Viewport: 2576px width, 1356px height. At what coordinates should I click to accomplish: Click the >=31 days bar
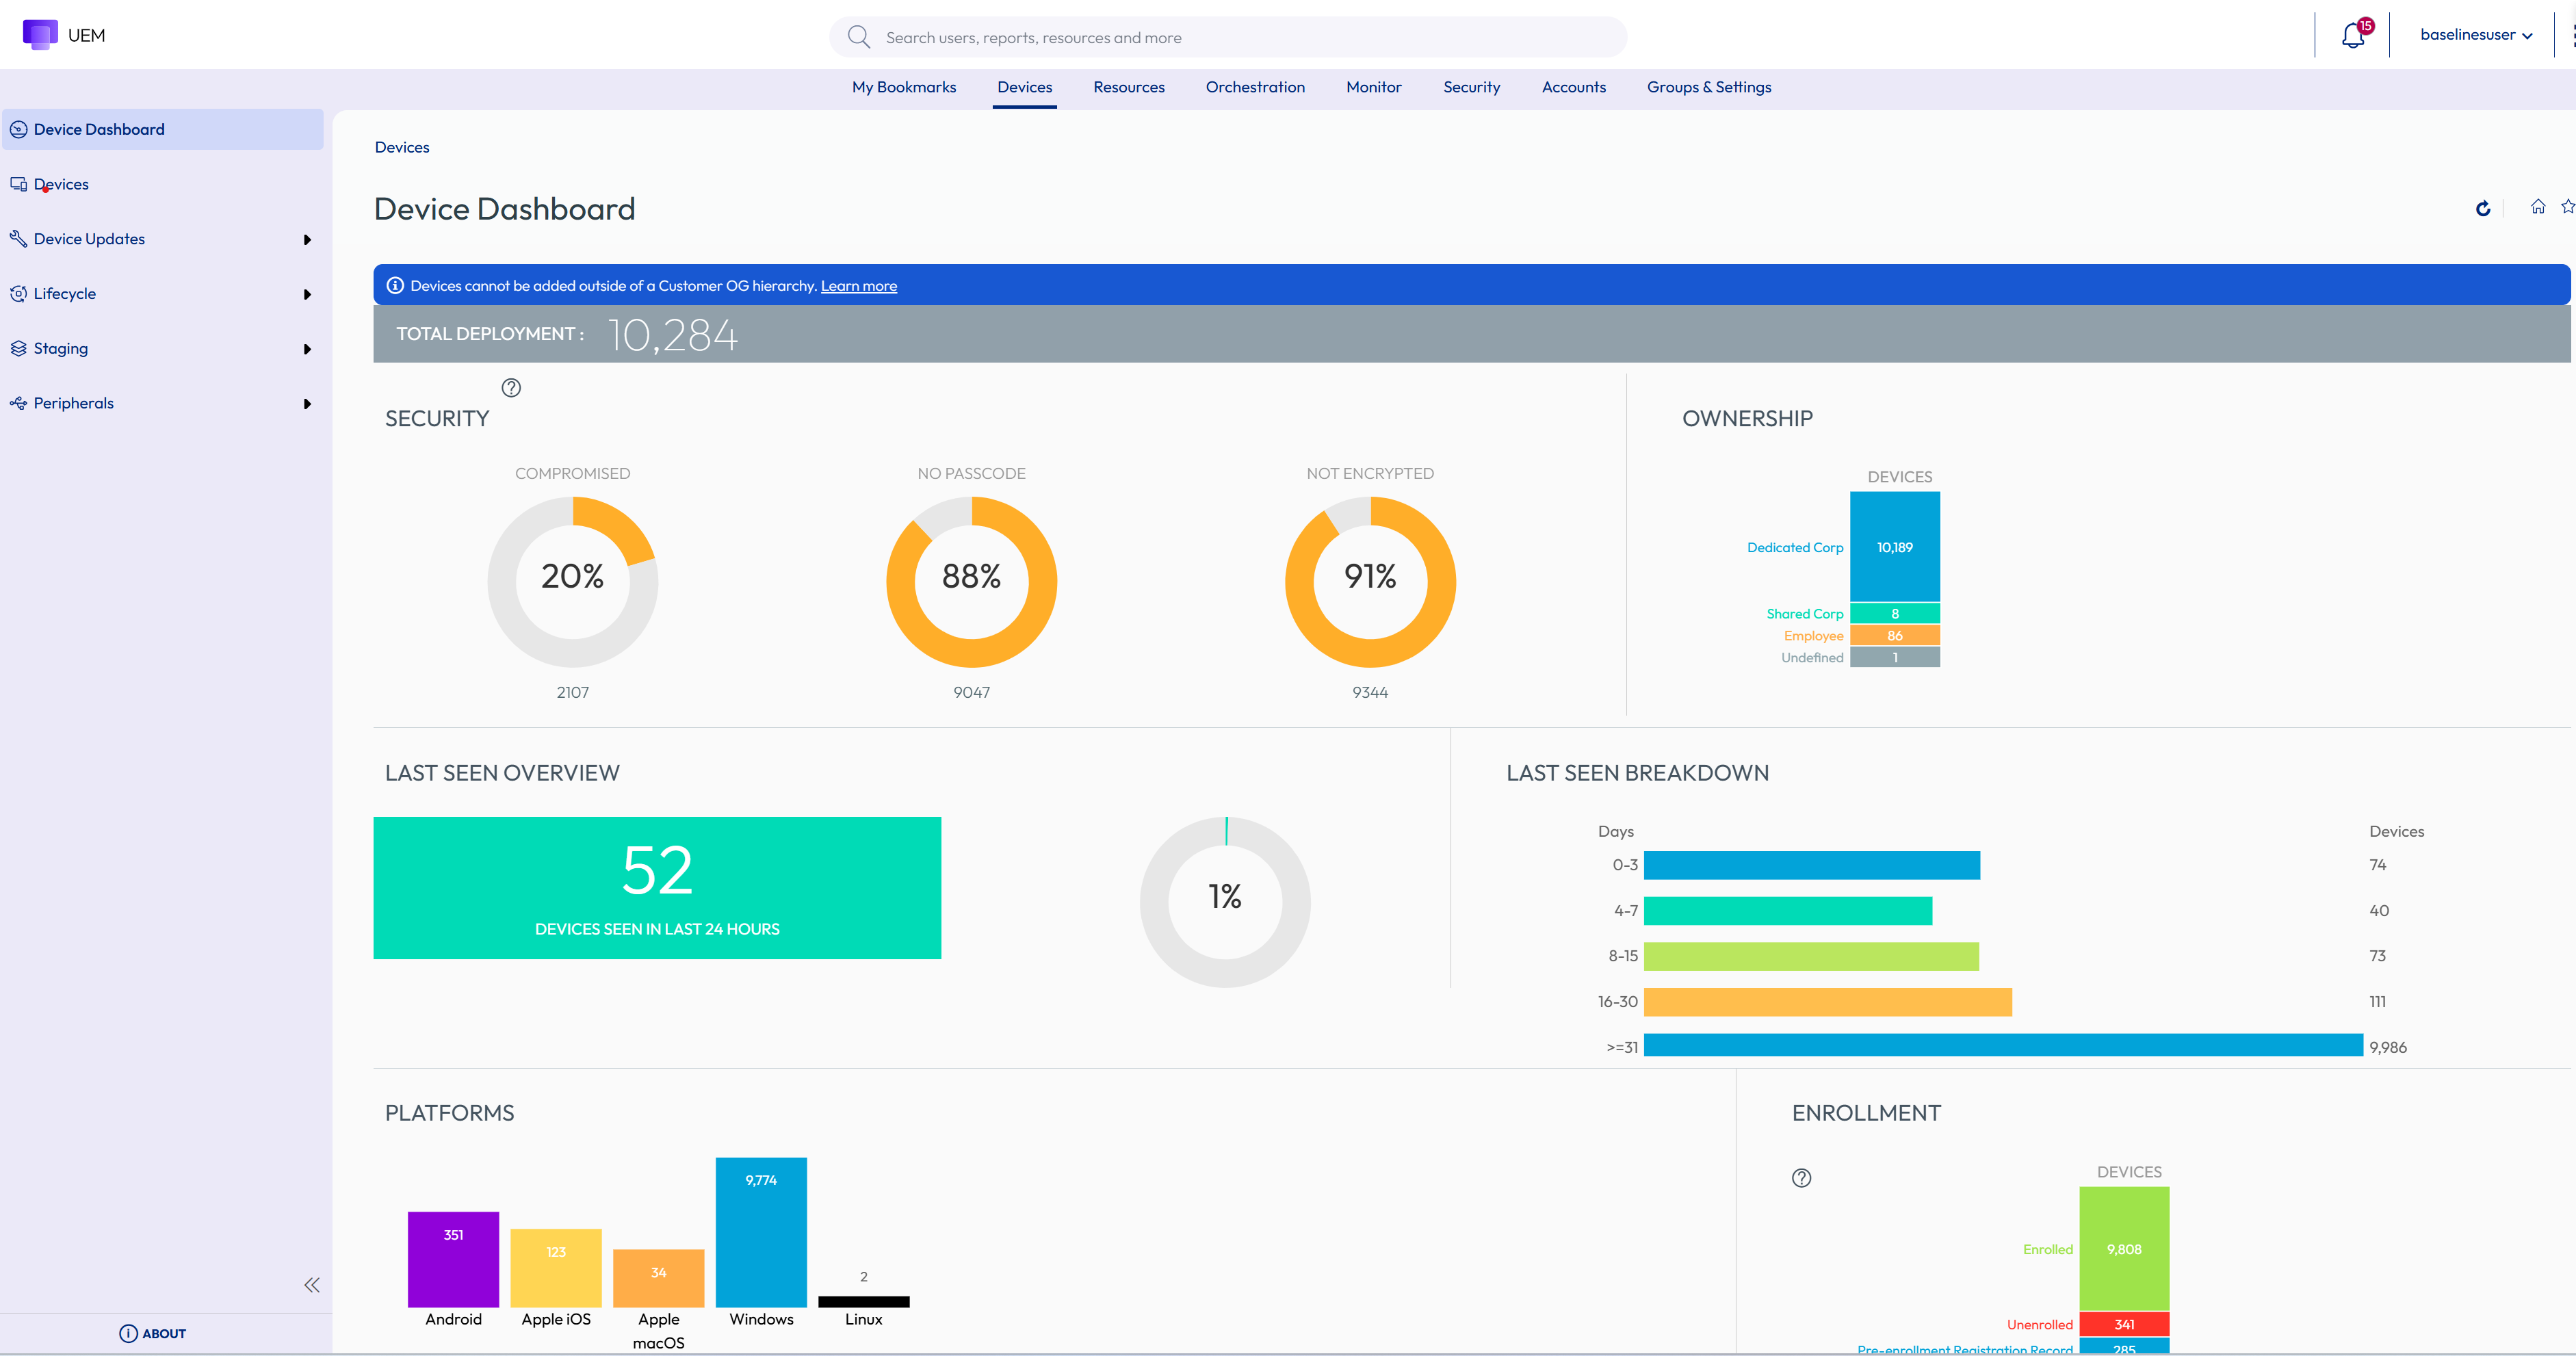(2003, 1045)
